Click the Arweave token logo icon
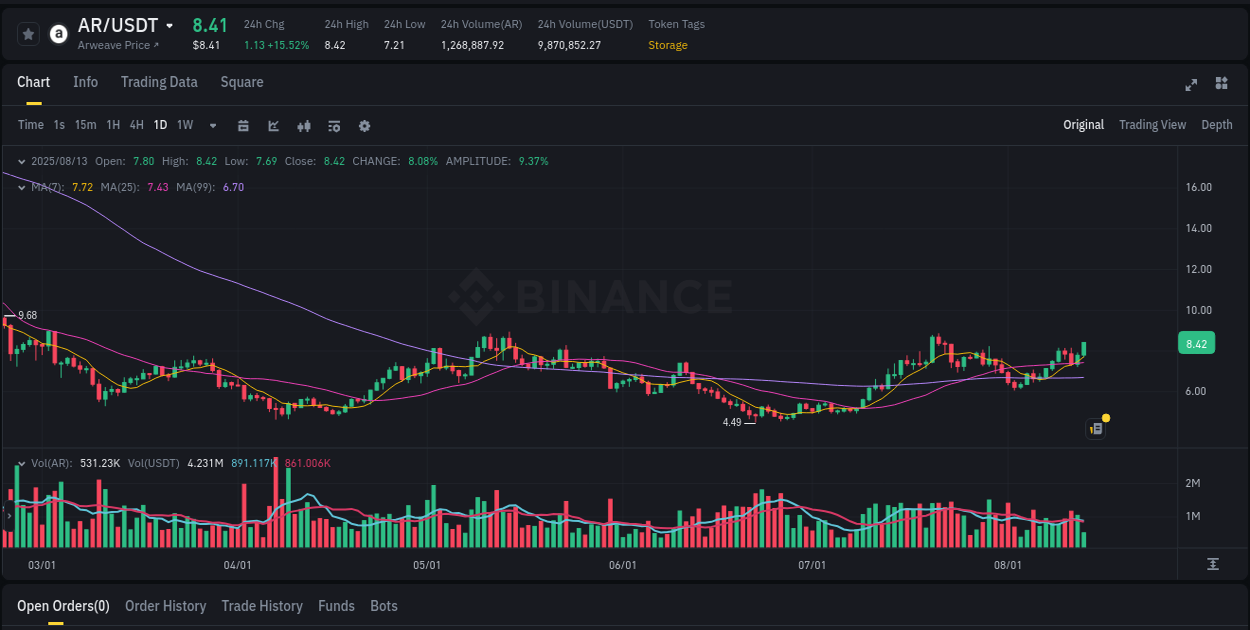The image size is (1250, 630). tap(58, 34)
